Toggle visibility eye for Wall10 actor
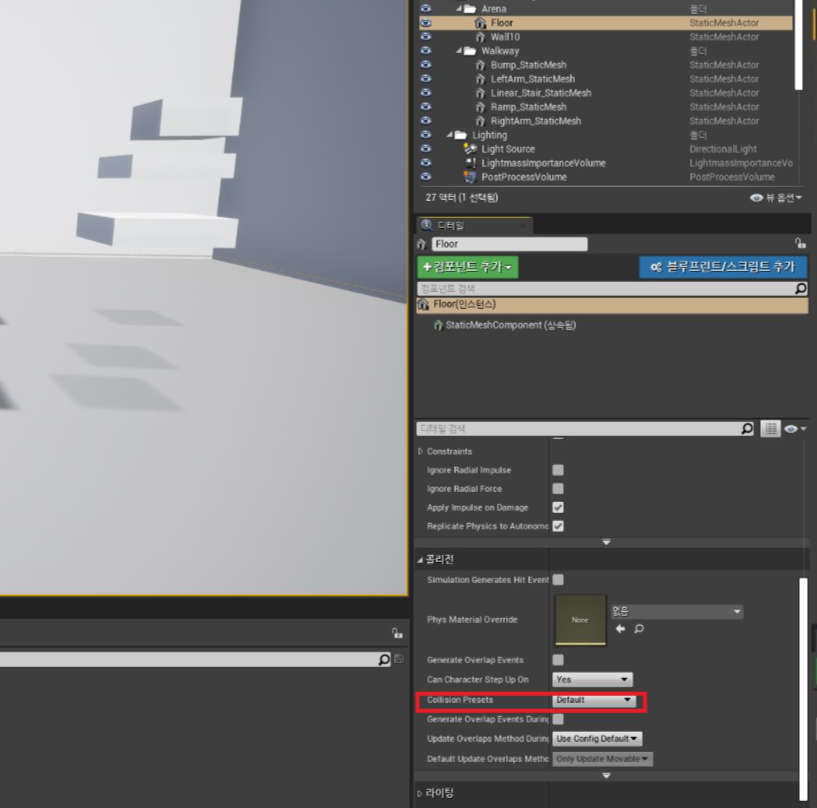817x808 pixels. pos(426,36)
